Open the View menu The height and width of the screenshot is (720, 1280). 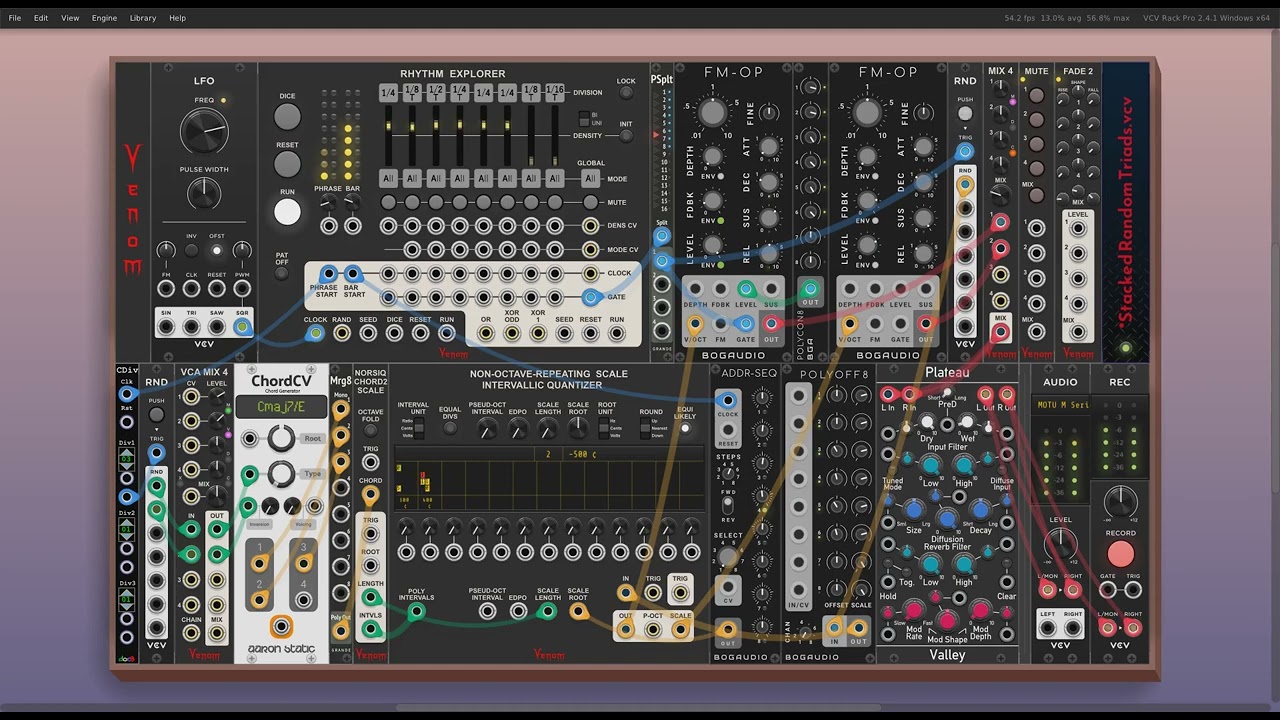(x=70, y=18)
